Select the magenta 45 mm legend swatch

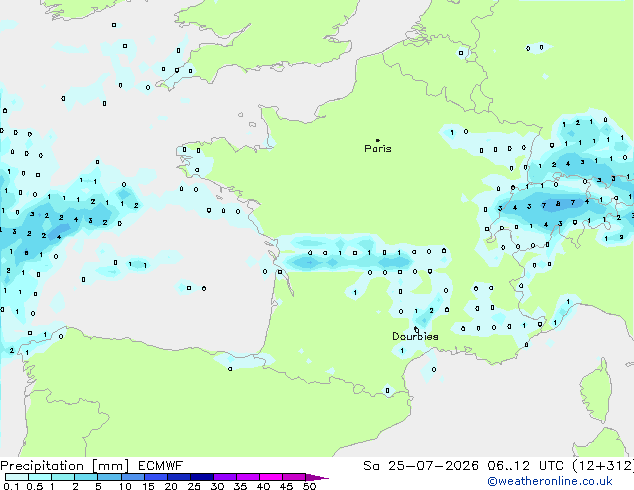pyautogui.click(x=294, y=477)
